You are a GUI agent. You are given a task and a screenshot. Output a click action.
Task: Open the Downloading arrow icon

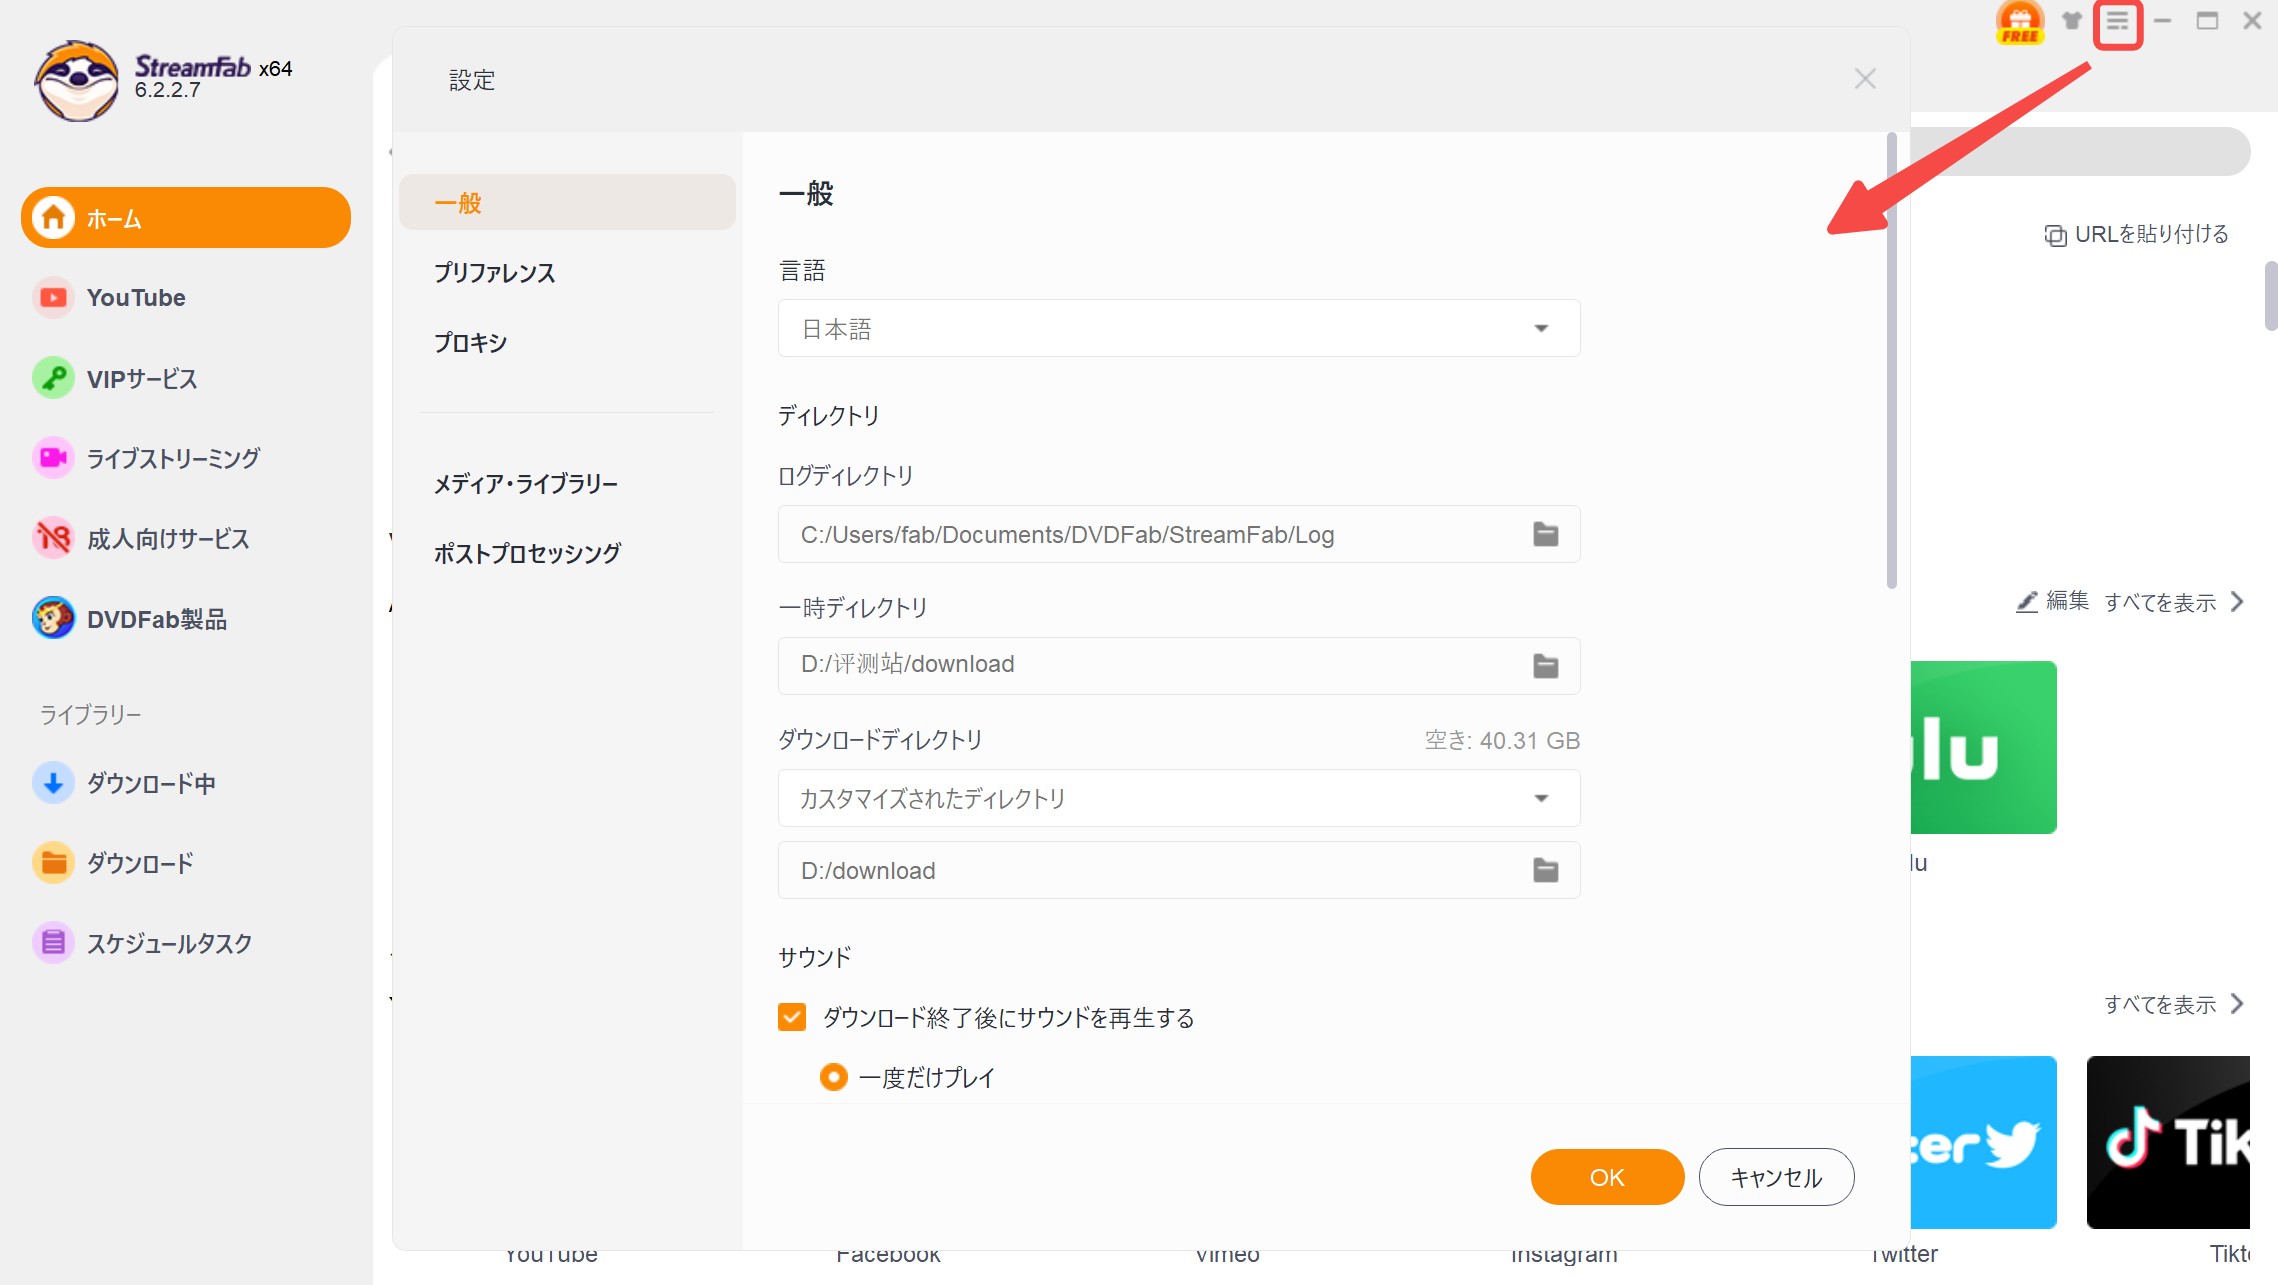54,783
